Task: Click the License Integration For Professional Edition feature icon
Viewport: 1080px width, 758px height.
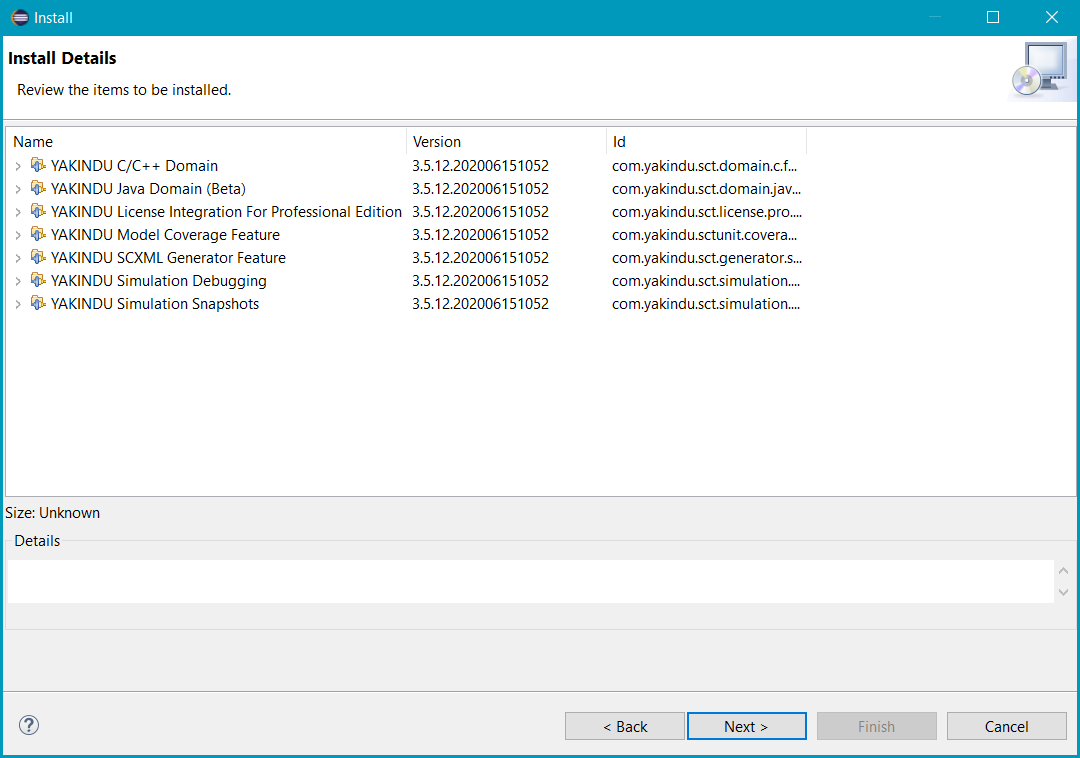Action: pyautogui.click(x=39, y=211)
